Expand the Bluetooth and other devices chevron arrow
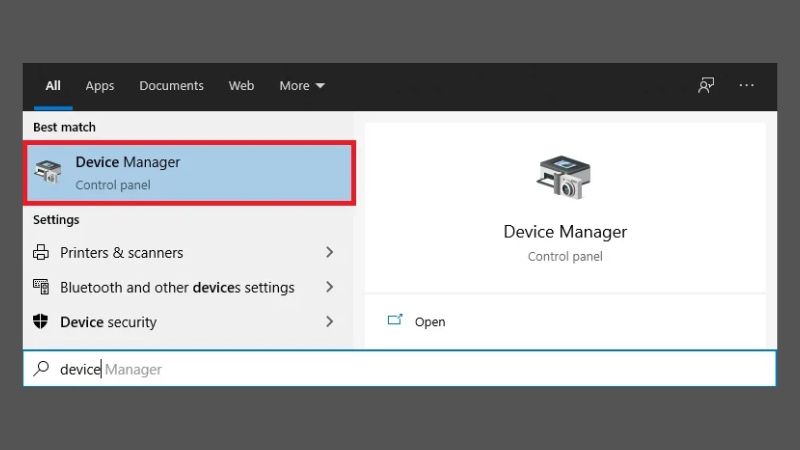Image resolution: width=800 pixels, height=450 pixels. tap(329, 287)
